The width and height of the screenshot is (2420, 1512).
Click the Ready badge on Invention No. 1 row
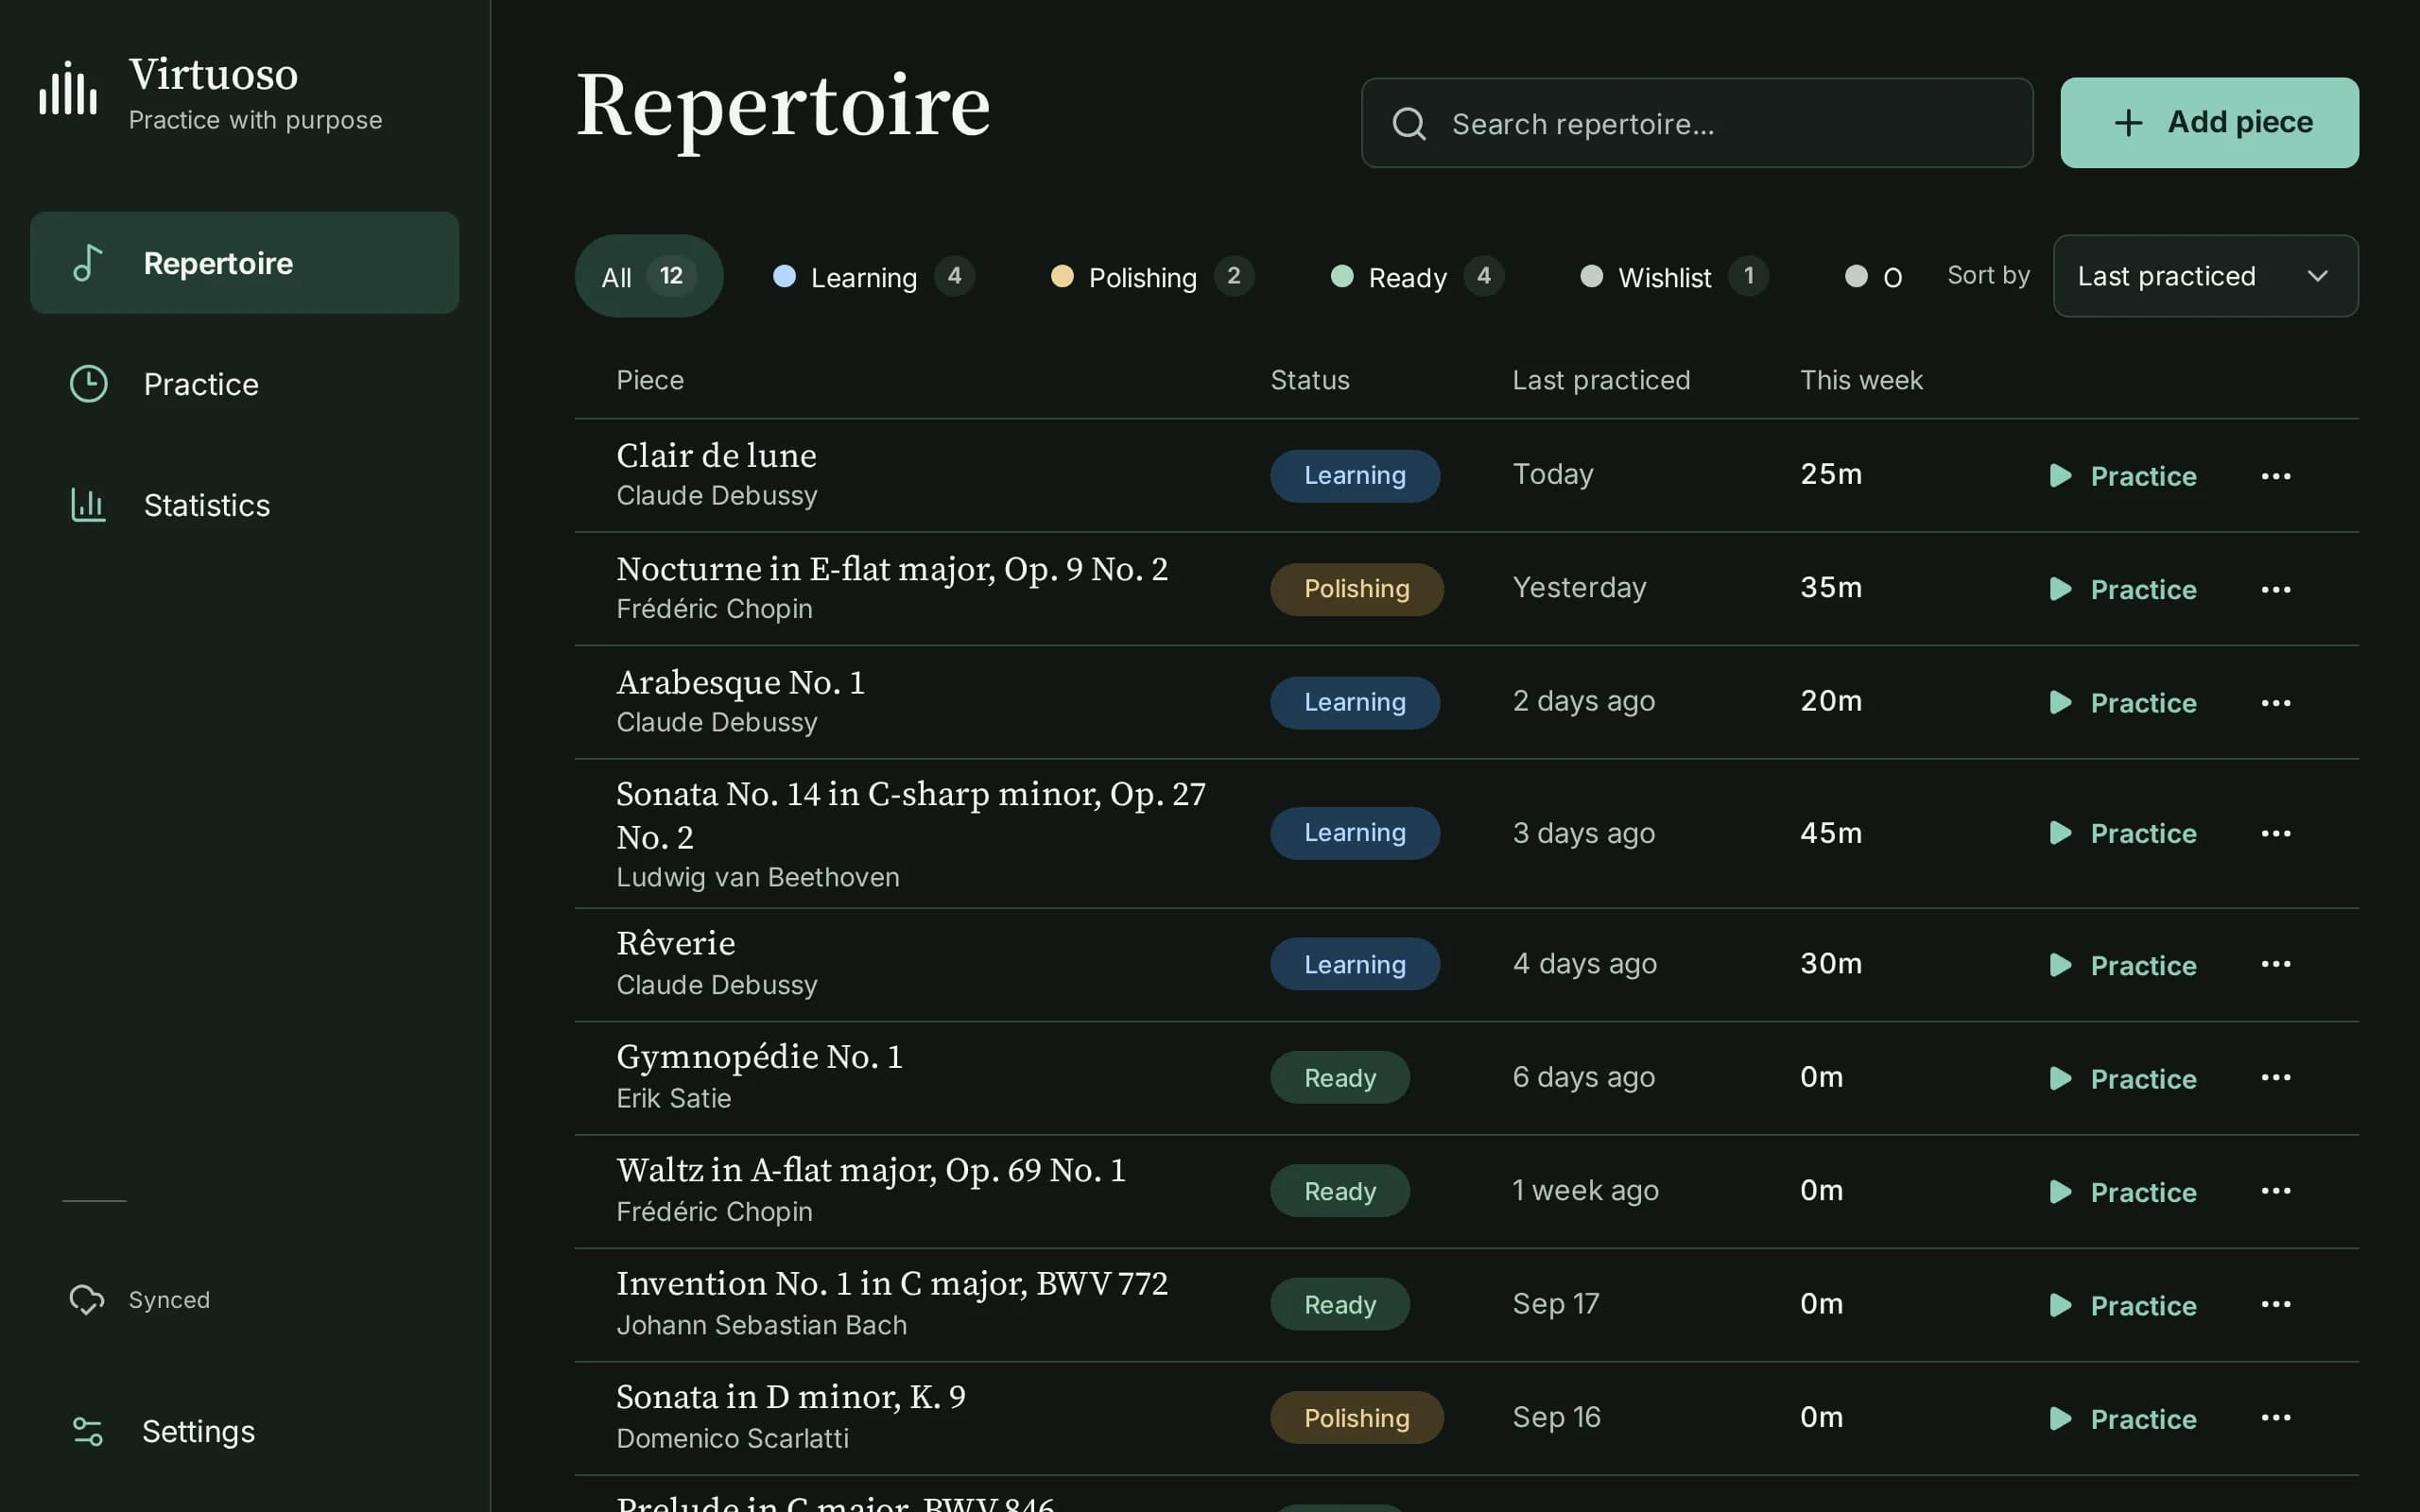(x=1340, y=1304)
